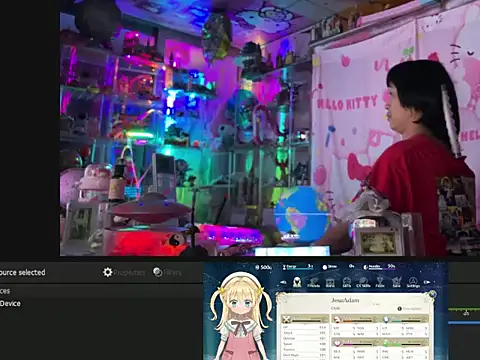Close the JesuAdam stats panel with the X
Viewport: 480px width, 360px height.
coord(432,294)
